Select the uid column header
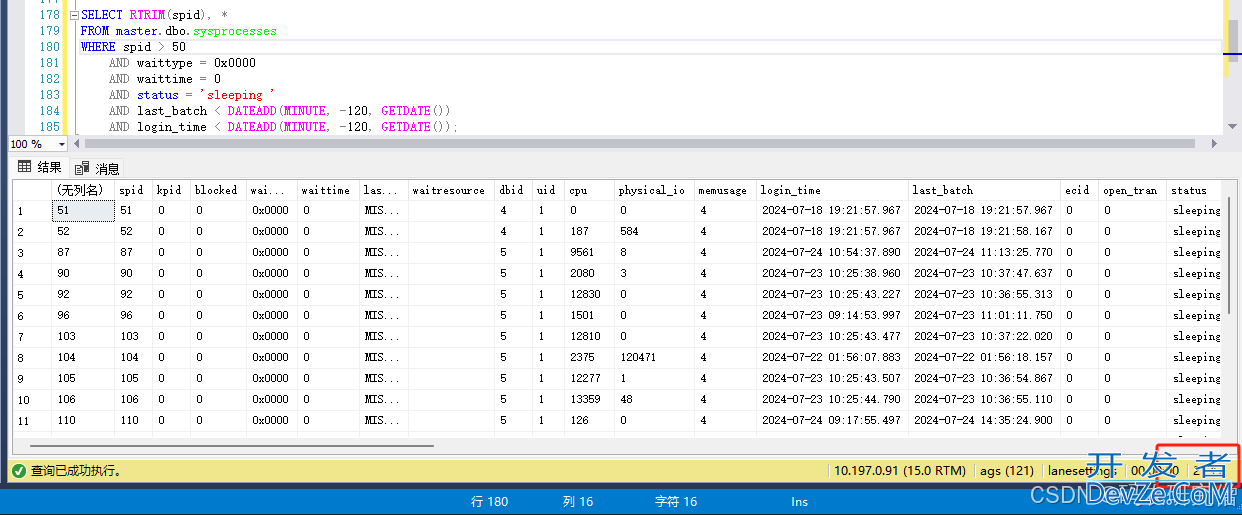 548,190
